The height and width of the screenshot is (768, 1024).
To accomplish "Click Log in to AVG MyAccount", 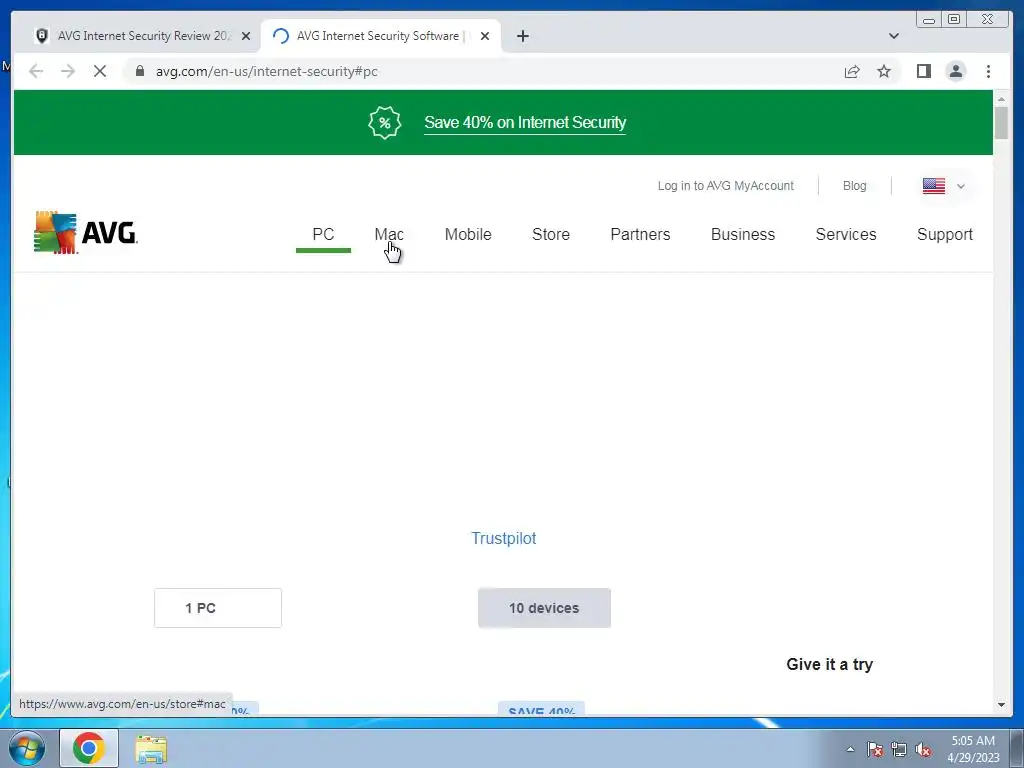I will [726, 186].
